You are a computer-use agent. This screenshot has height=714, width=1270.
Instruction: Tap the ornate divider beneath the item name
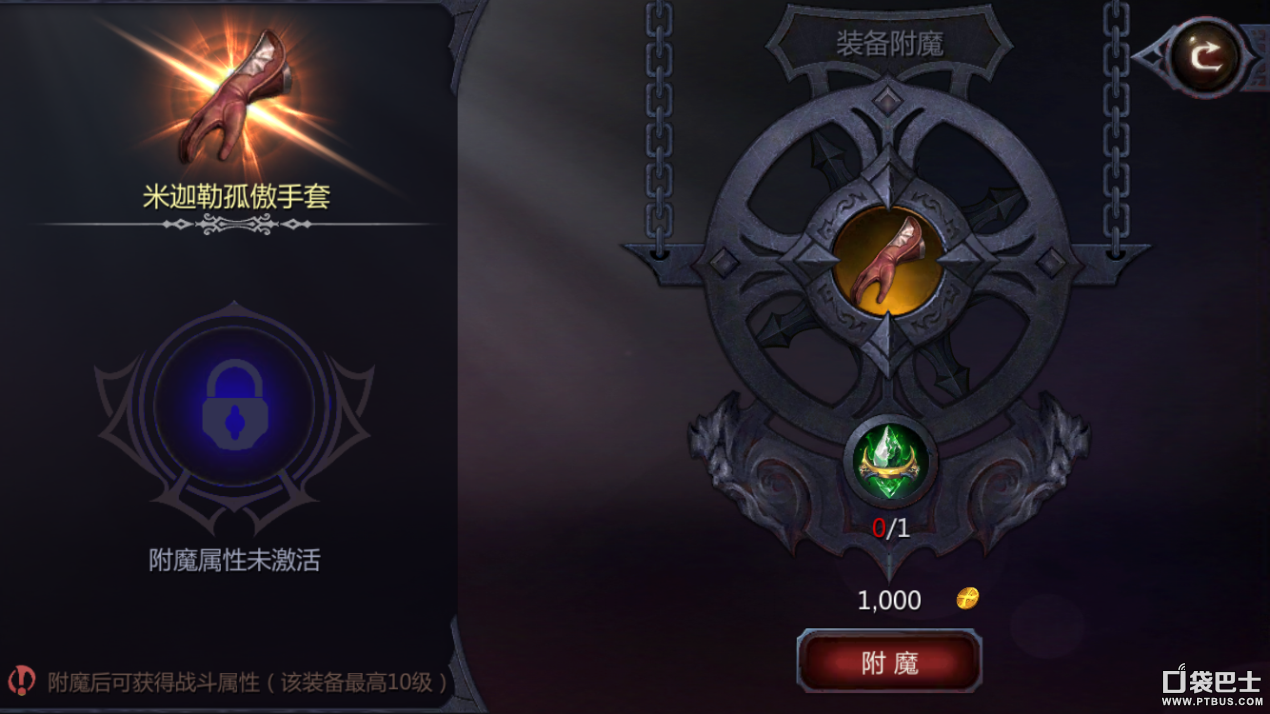pos(237,225)
